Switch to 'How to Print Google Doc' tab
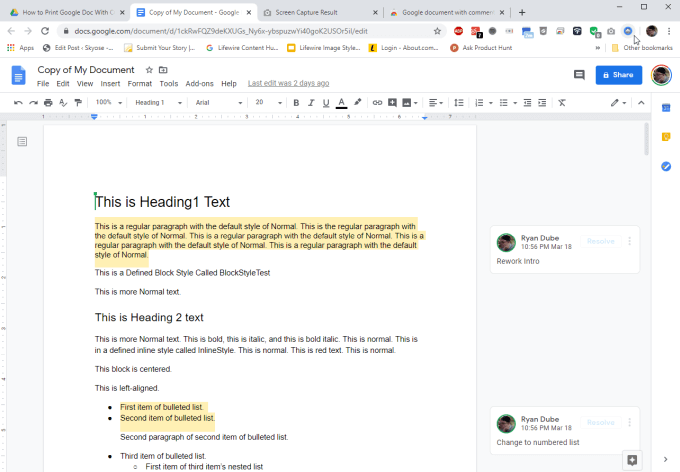 coord(67,13)
